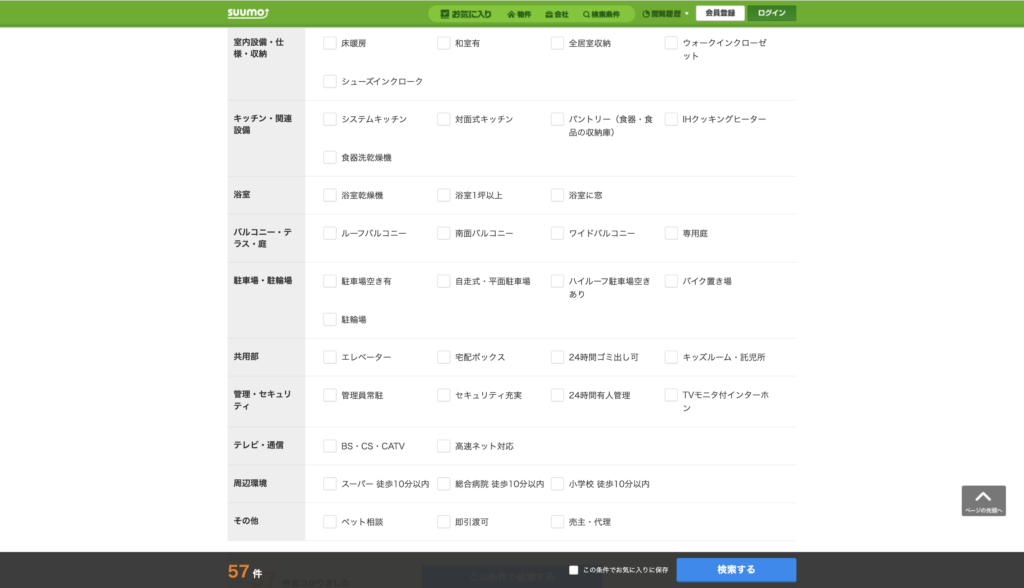Viewport: 1024px width, 588px height.
Task: Click the SUUMO logo
Action: click(x=248, y=13)
